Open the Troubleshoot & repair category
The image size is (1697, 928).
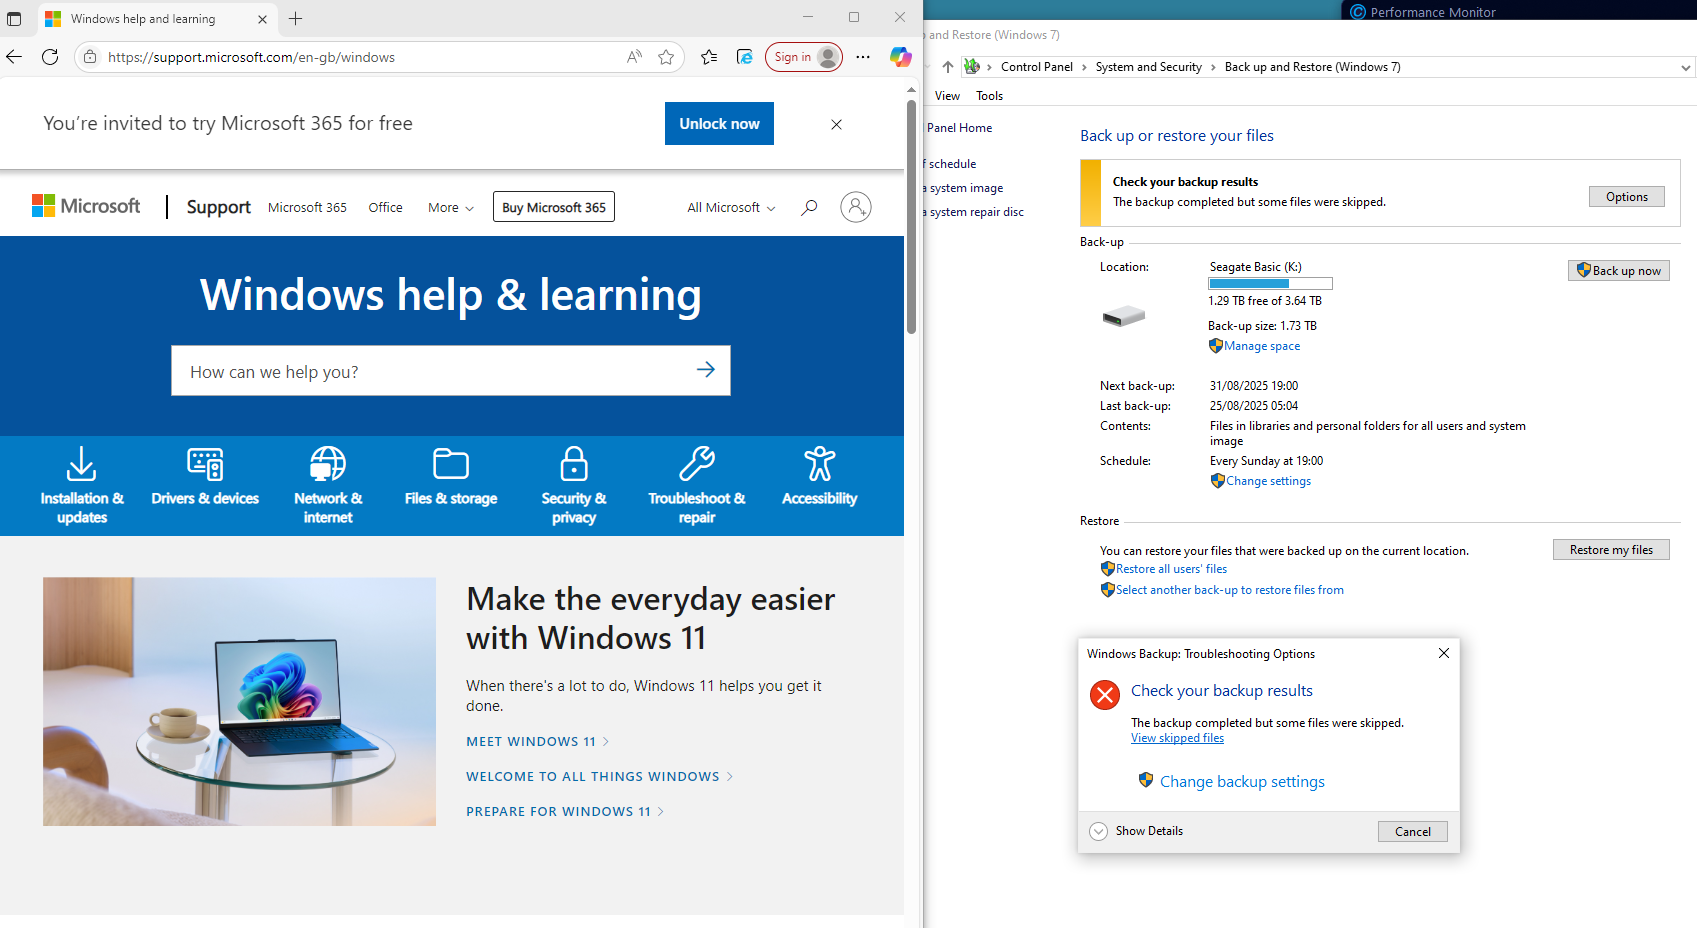[x=697, y=486]
